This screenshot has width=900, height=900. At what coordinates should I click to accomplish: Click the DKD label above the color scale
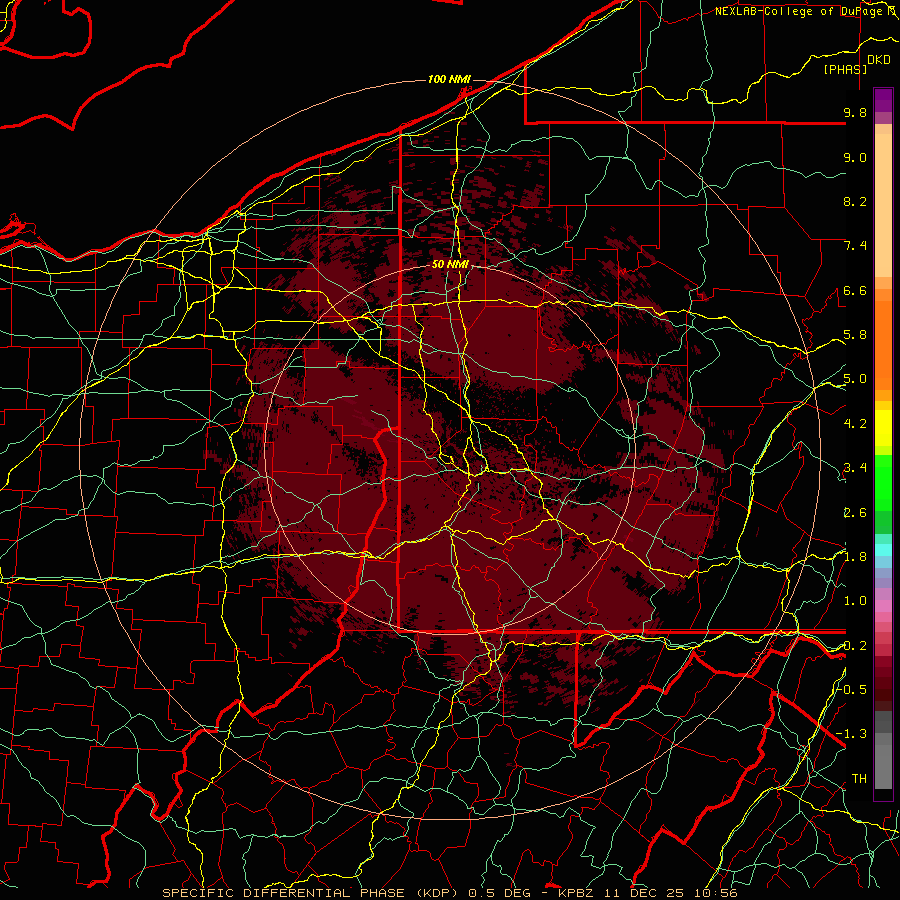pos(878,60)
